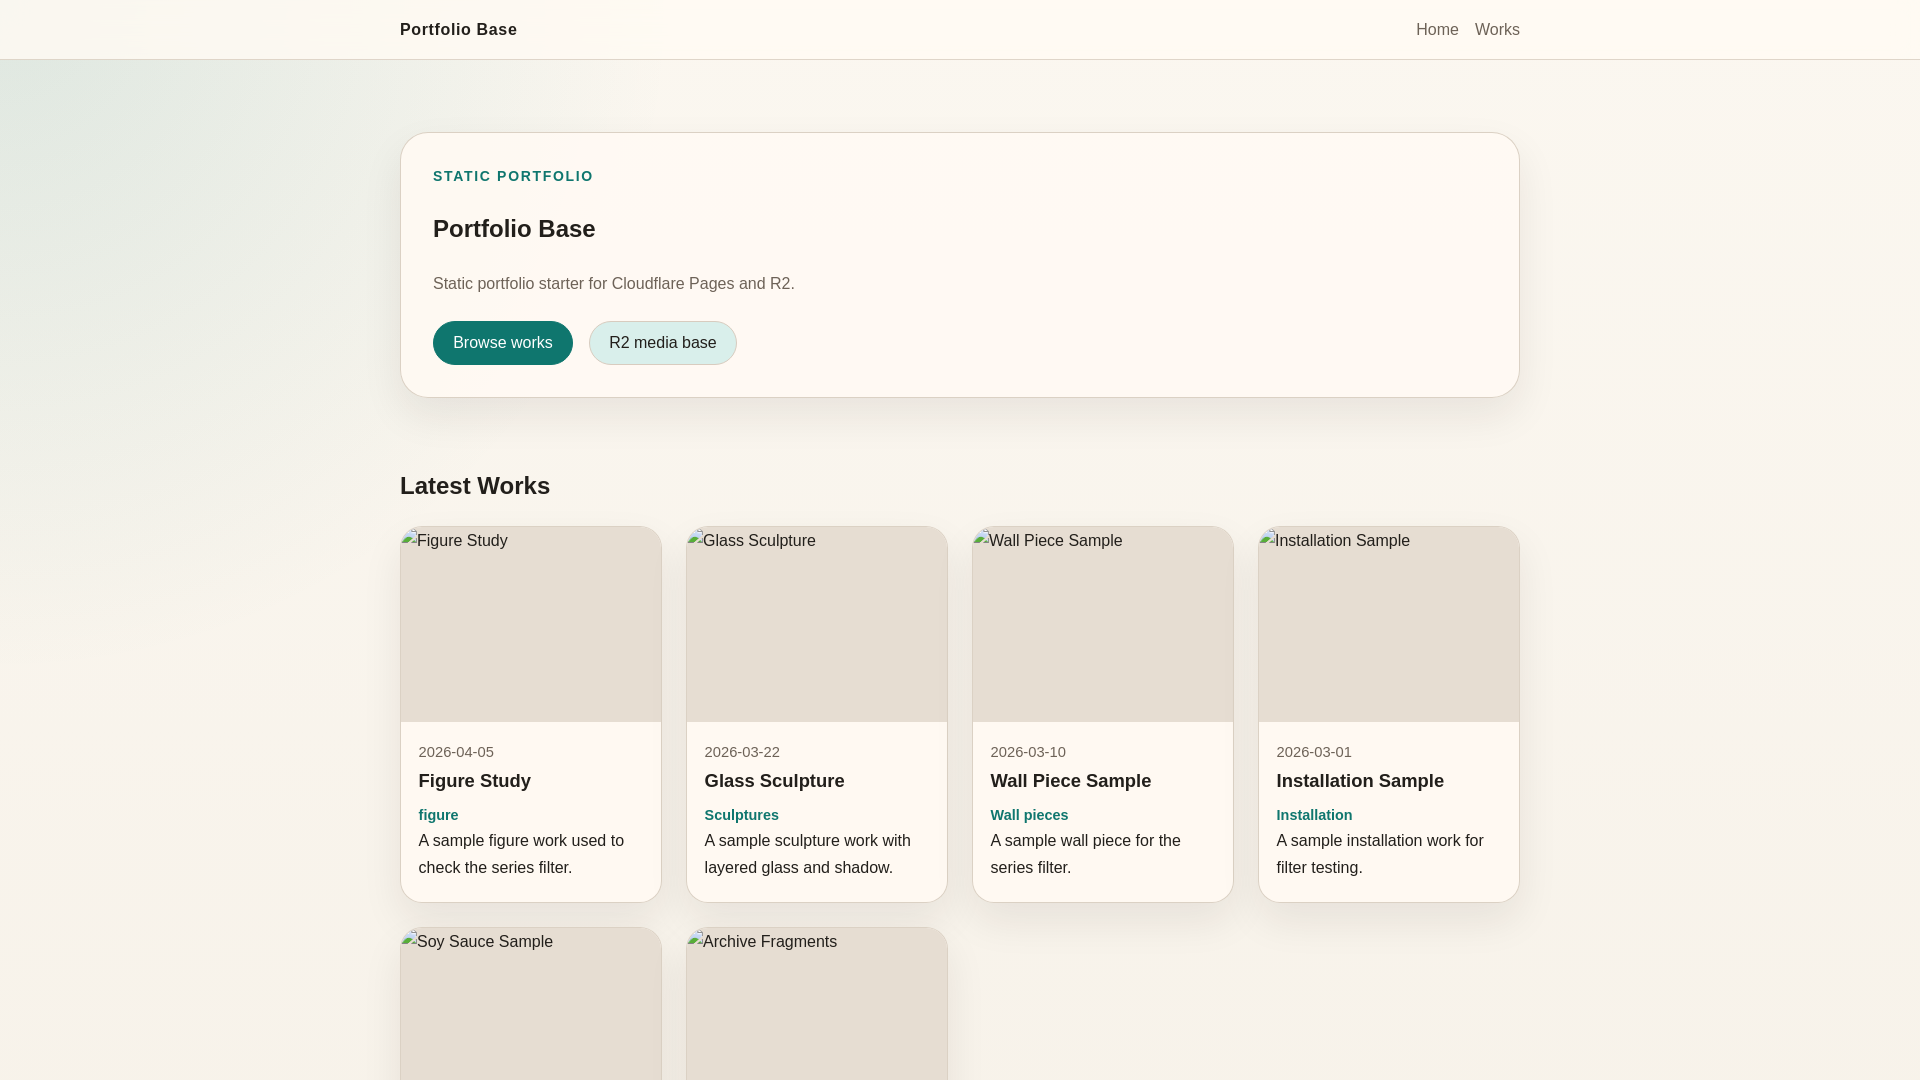Click the Installation Sample card title

[x=1360, y=781]
